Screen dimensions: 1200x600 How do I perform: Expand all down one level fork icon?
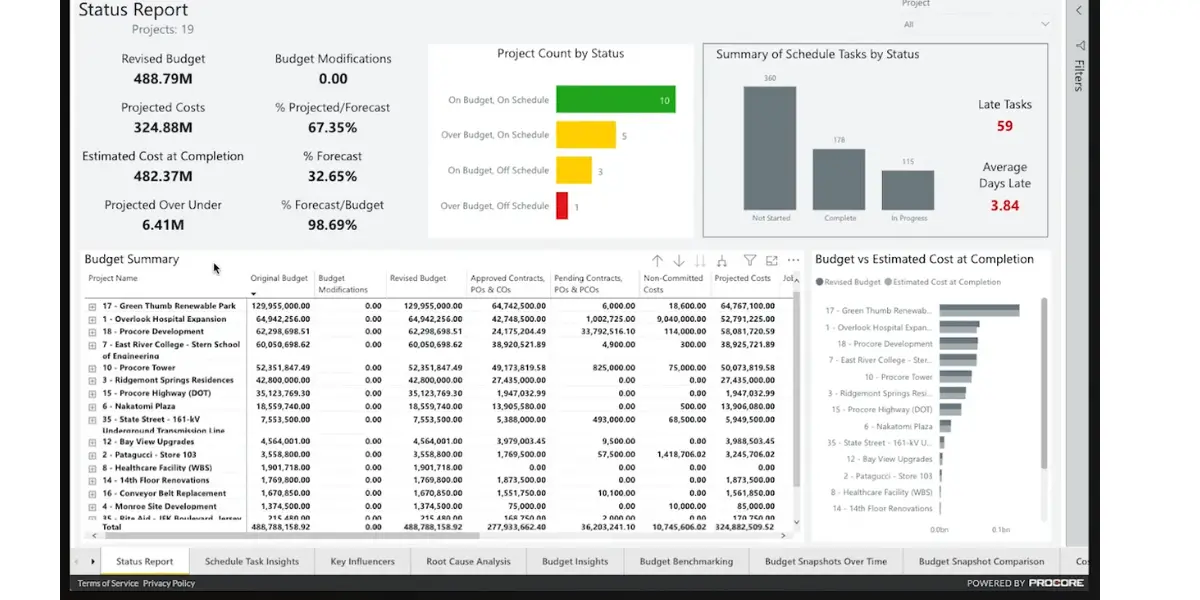[x=722, y=260]
